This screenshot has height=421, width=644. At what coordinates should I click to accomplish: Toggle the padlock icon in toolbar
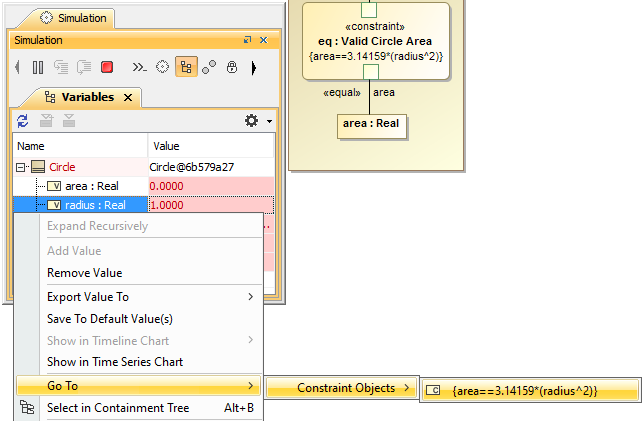tap(231, 67)
